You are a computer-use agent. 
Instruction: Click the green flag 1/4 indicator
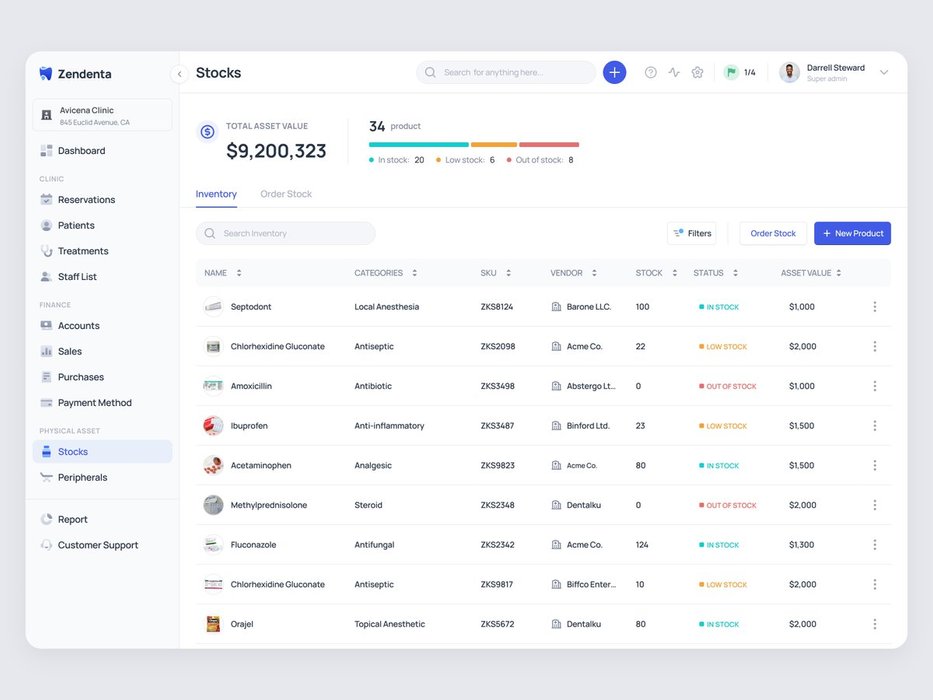click(740, 72)
